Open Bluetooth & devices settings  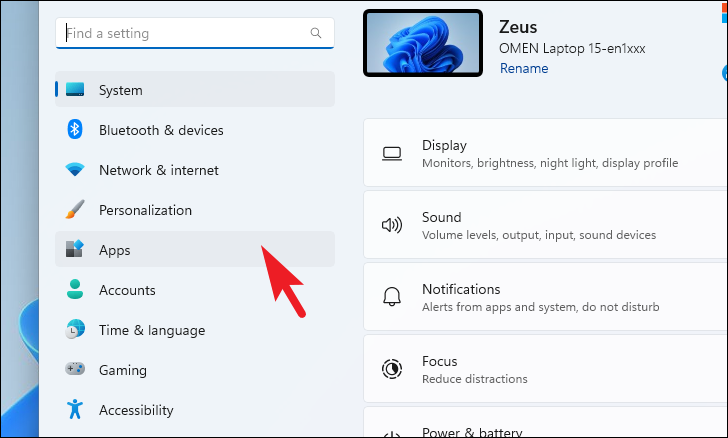195,130
